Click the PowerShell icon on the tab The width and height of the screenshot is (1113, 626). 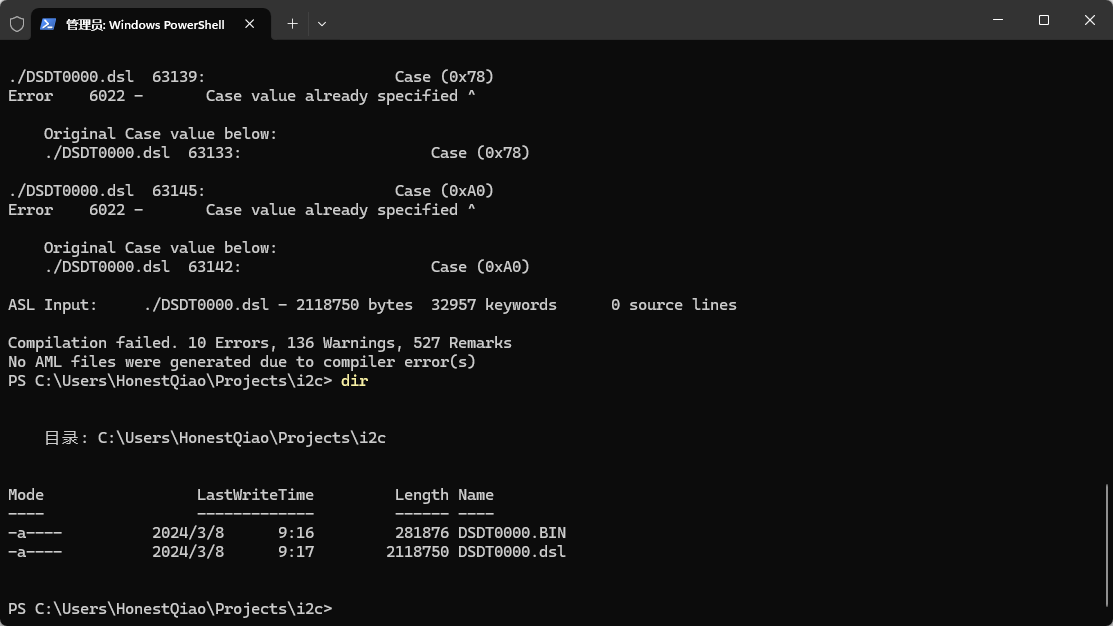[48, 24]
